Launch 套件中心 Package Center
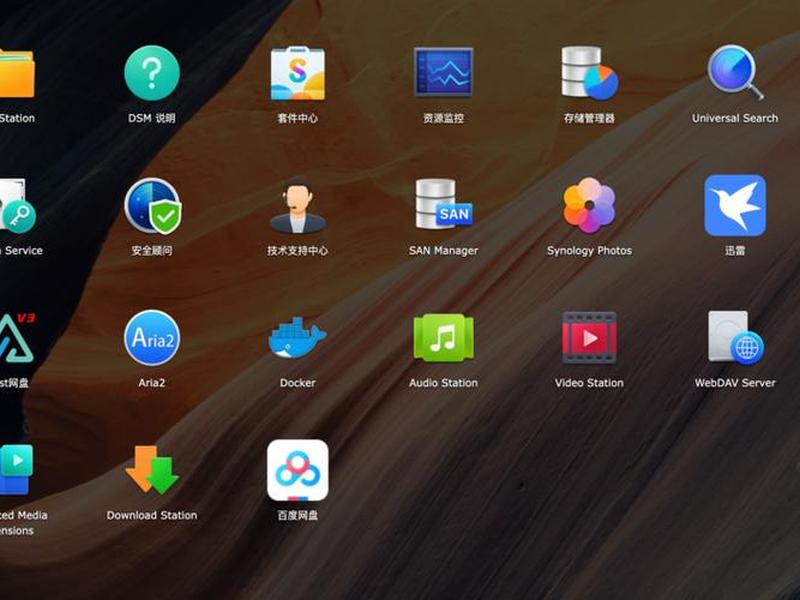Screen dimensions: 800x600 [x=297, y=73]
